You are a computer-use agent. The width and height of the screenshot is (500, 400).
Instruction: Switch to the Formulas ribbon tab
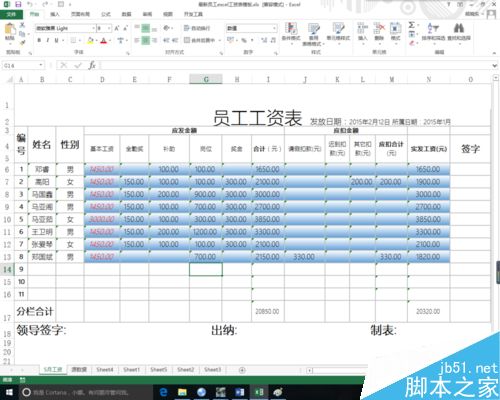[106, 14]
